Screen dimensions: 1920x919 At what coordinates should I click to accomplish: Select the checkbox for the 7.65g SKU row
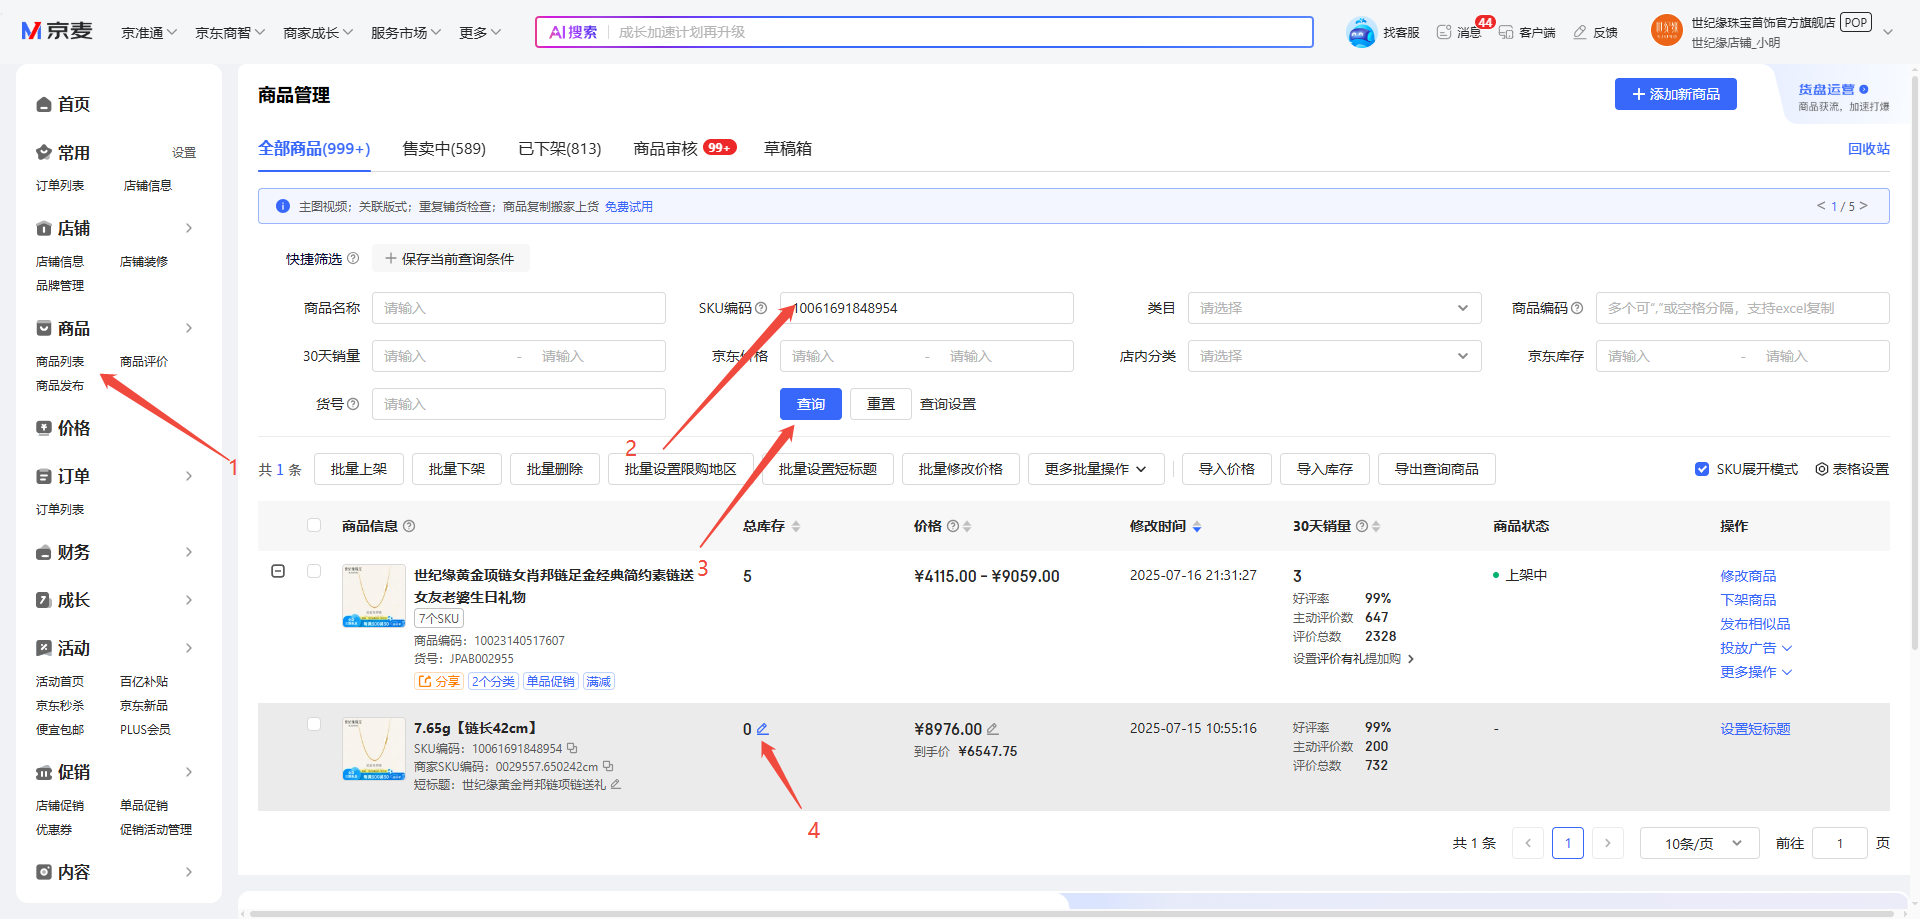point(314,724)
